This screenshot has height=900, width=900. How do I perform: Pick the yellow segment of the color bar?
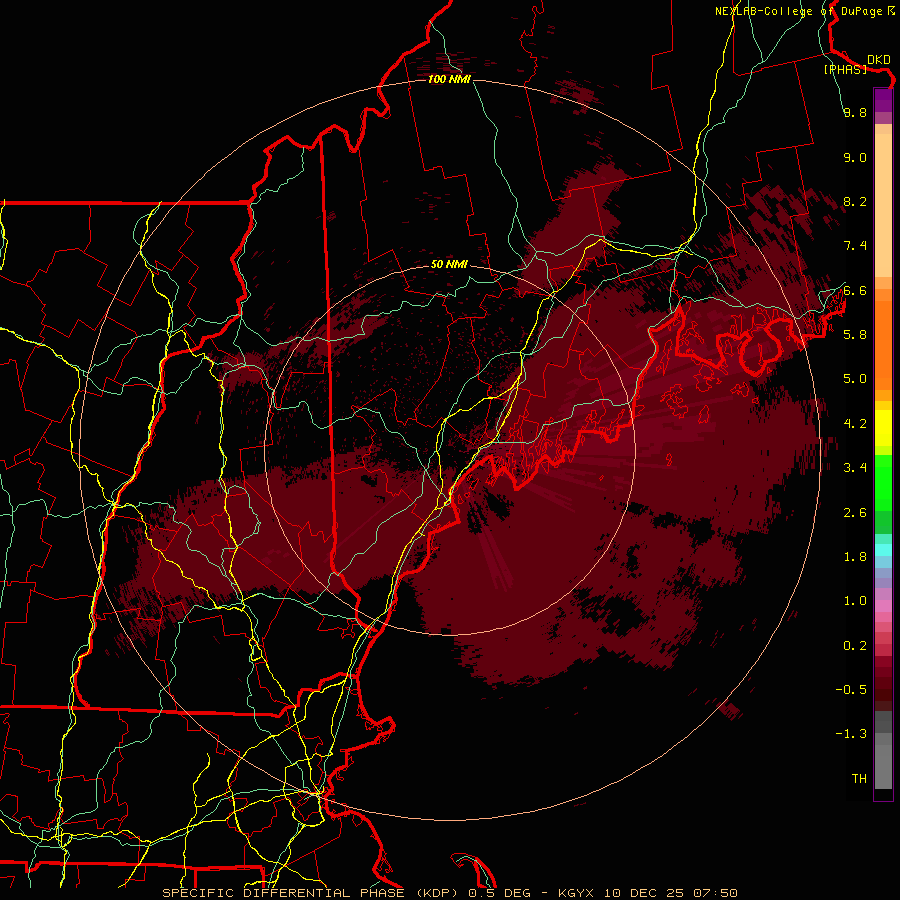pyautogui.click(x=883, y=428)
